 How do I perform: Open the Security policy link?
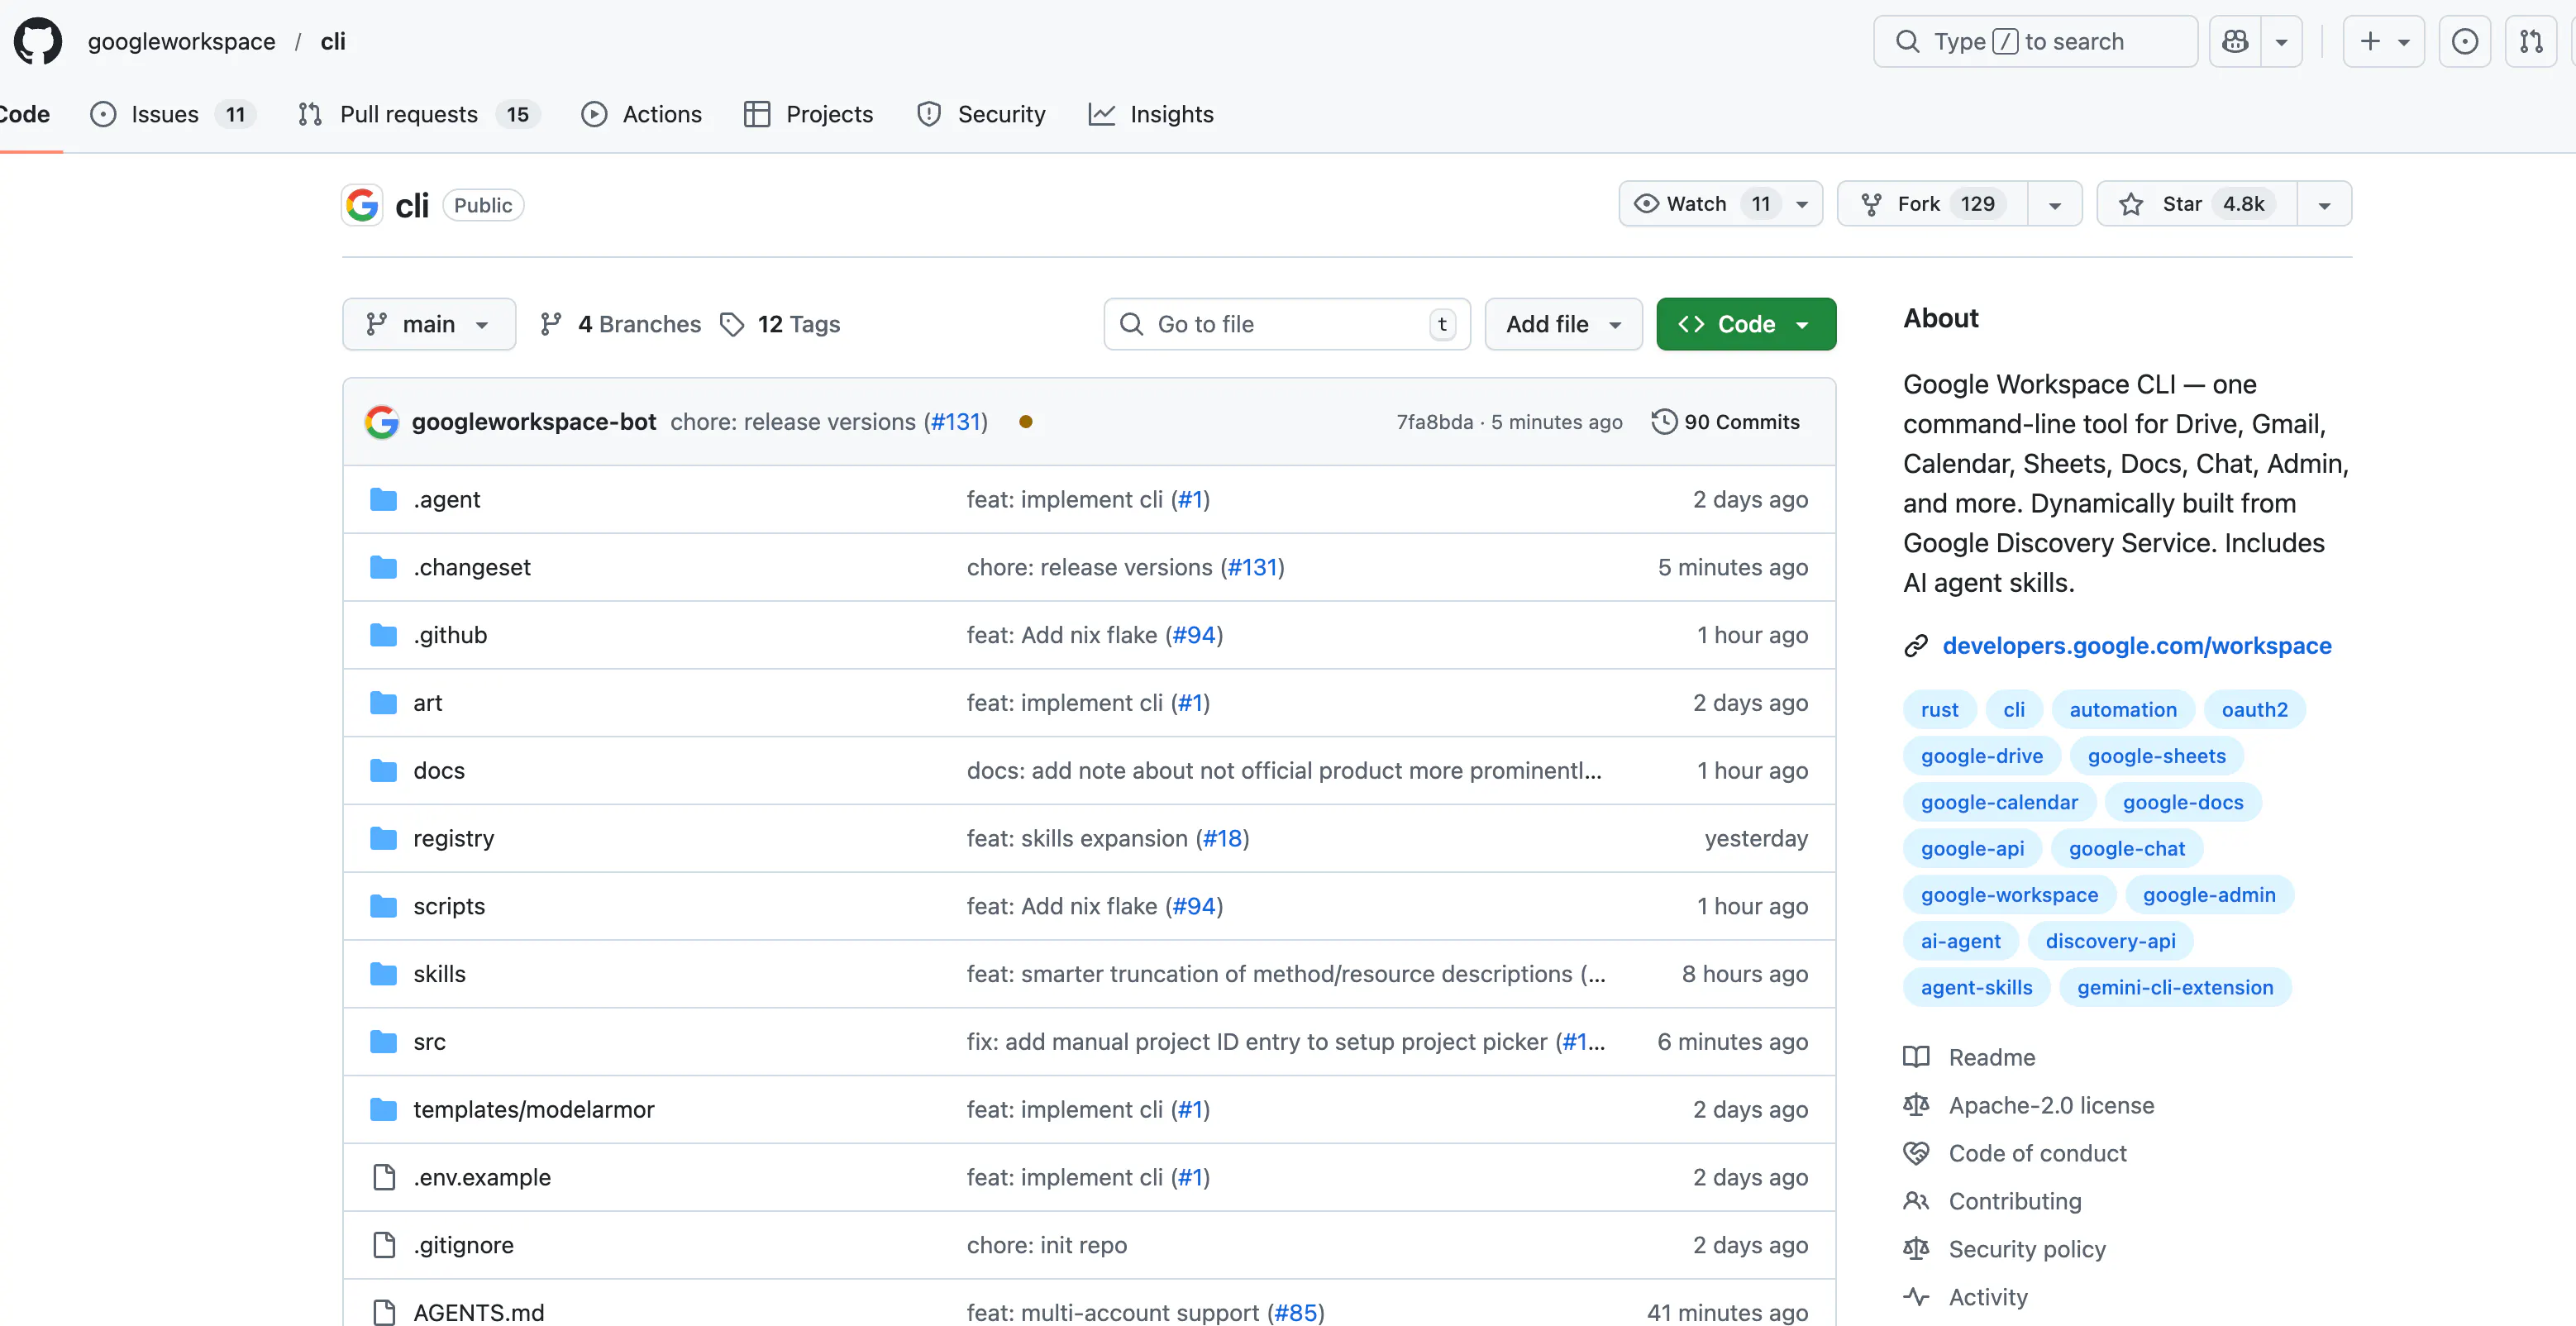tap(2027, 1249)
